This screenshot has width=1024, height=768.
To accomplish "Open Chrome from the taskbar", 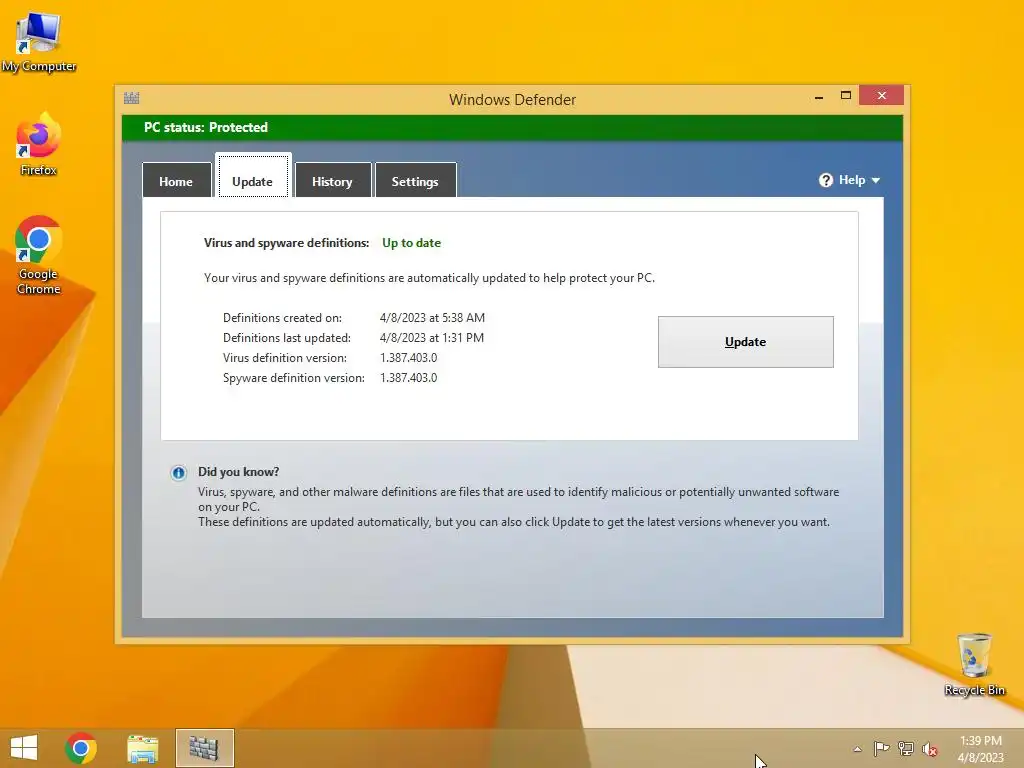I will (81, 748).
